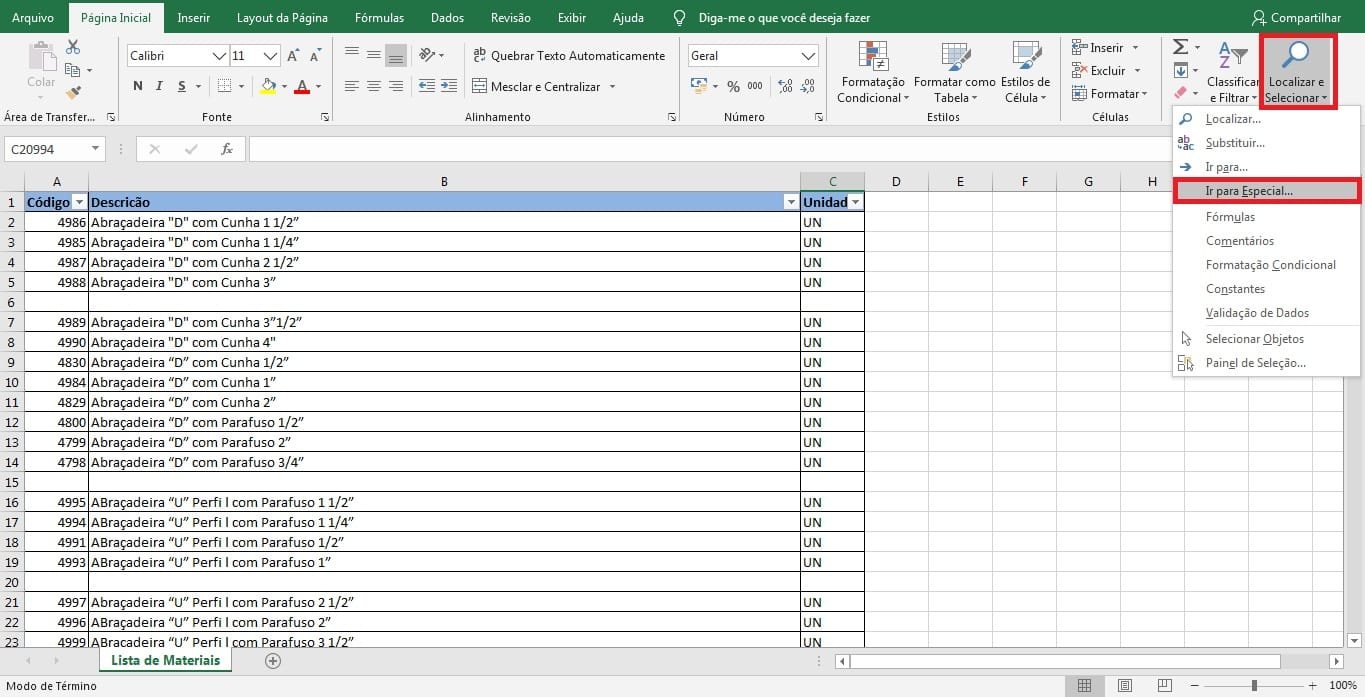Increase indent icon
Viewport: 1365px width, 697px height.
click(449, 87)
